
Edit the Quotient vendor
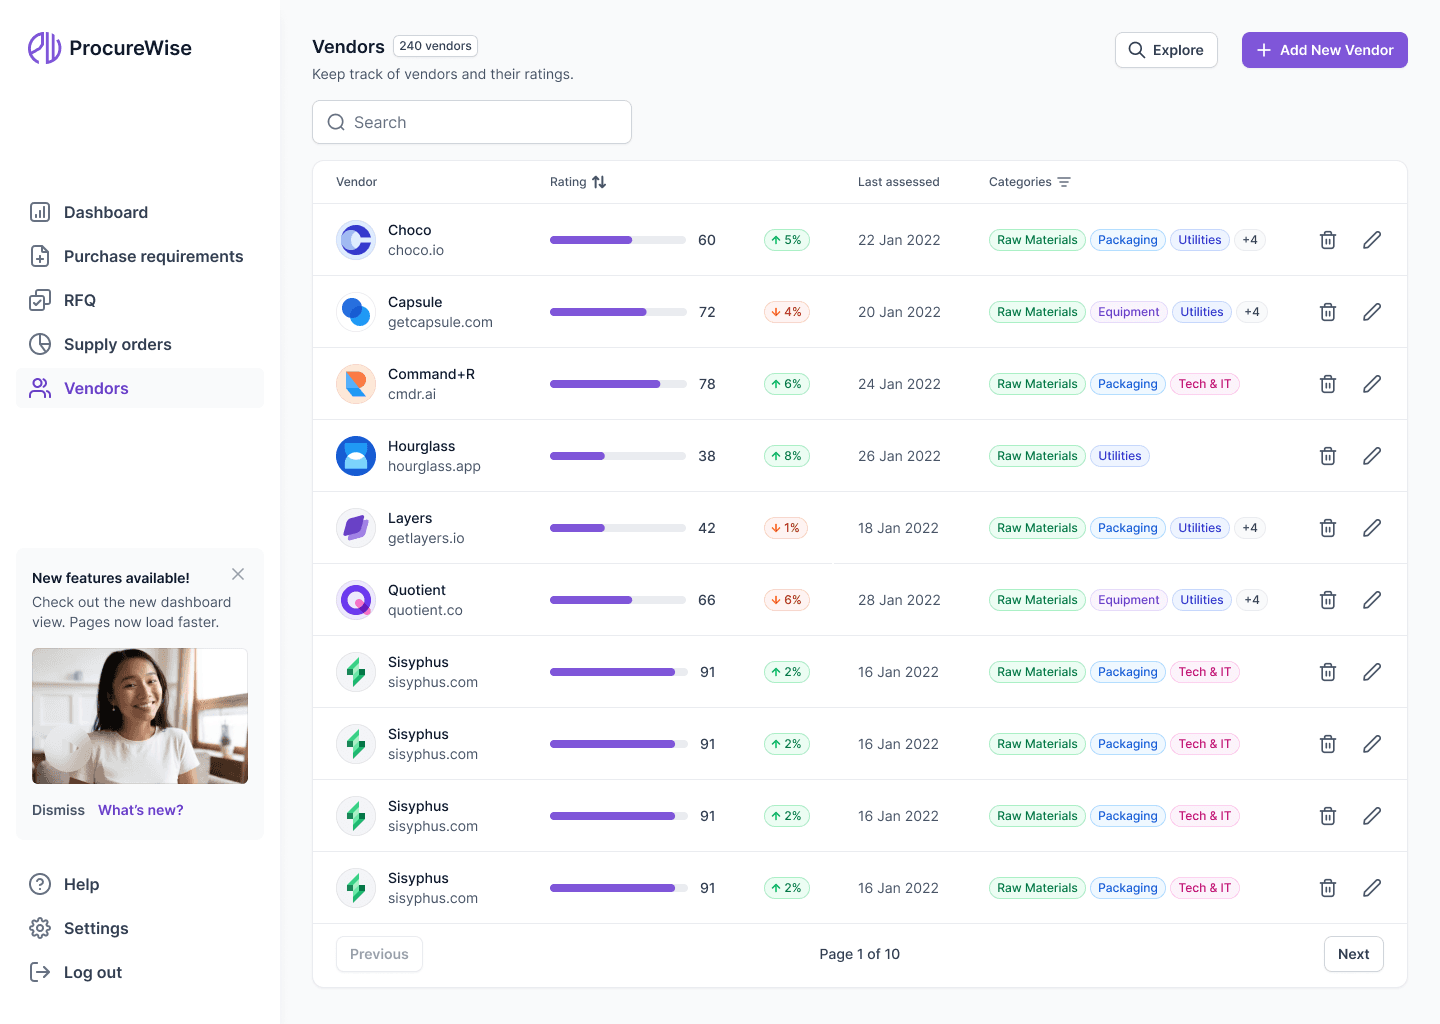[x=1372, y=600]
